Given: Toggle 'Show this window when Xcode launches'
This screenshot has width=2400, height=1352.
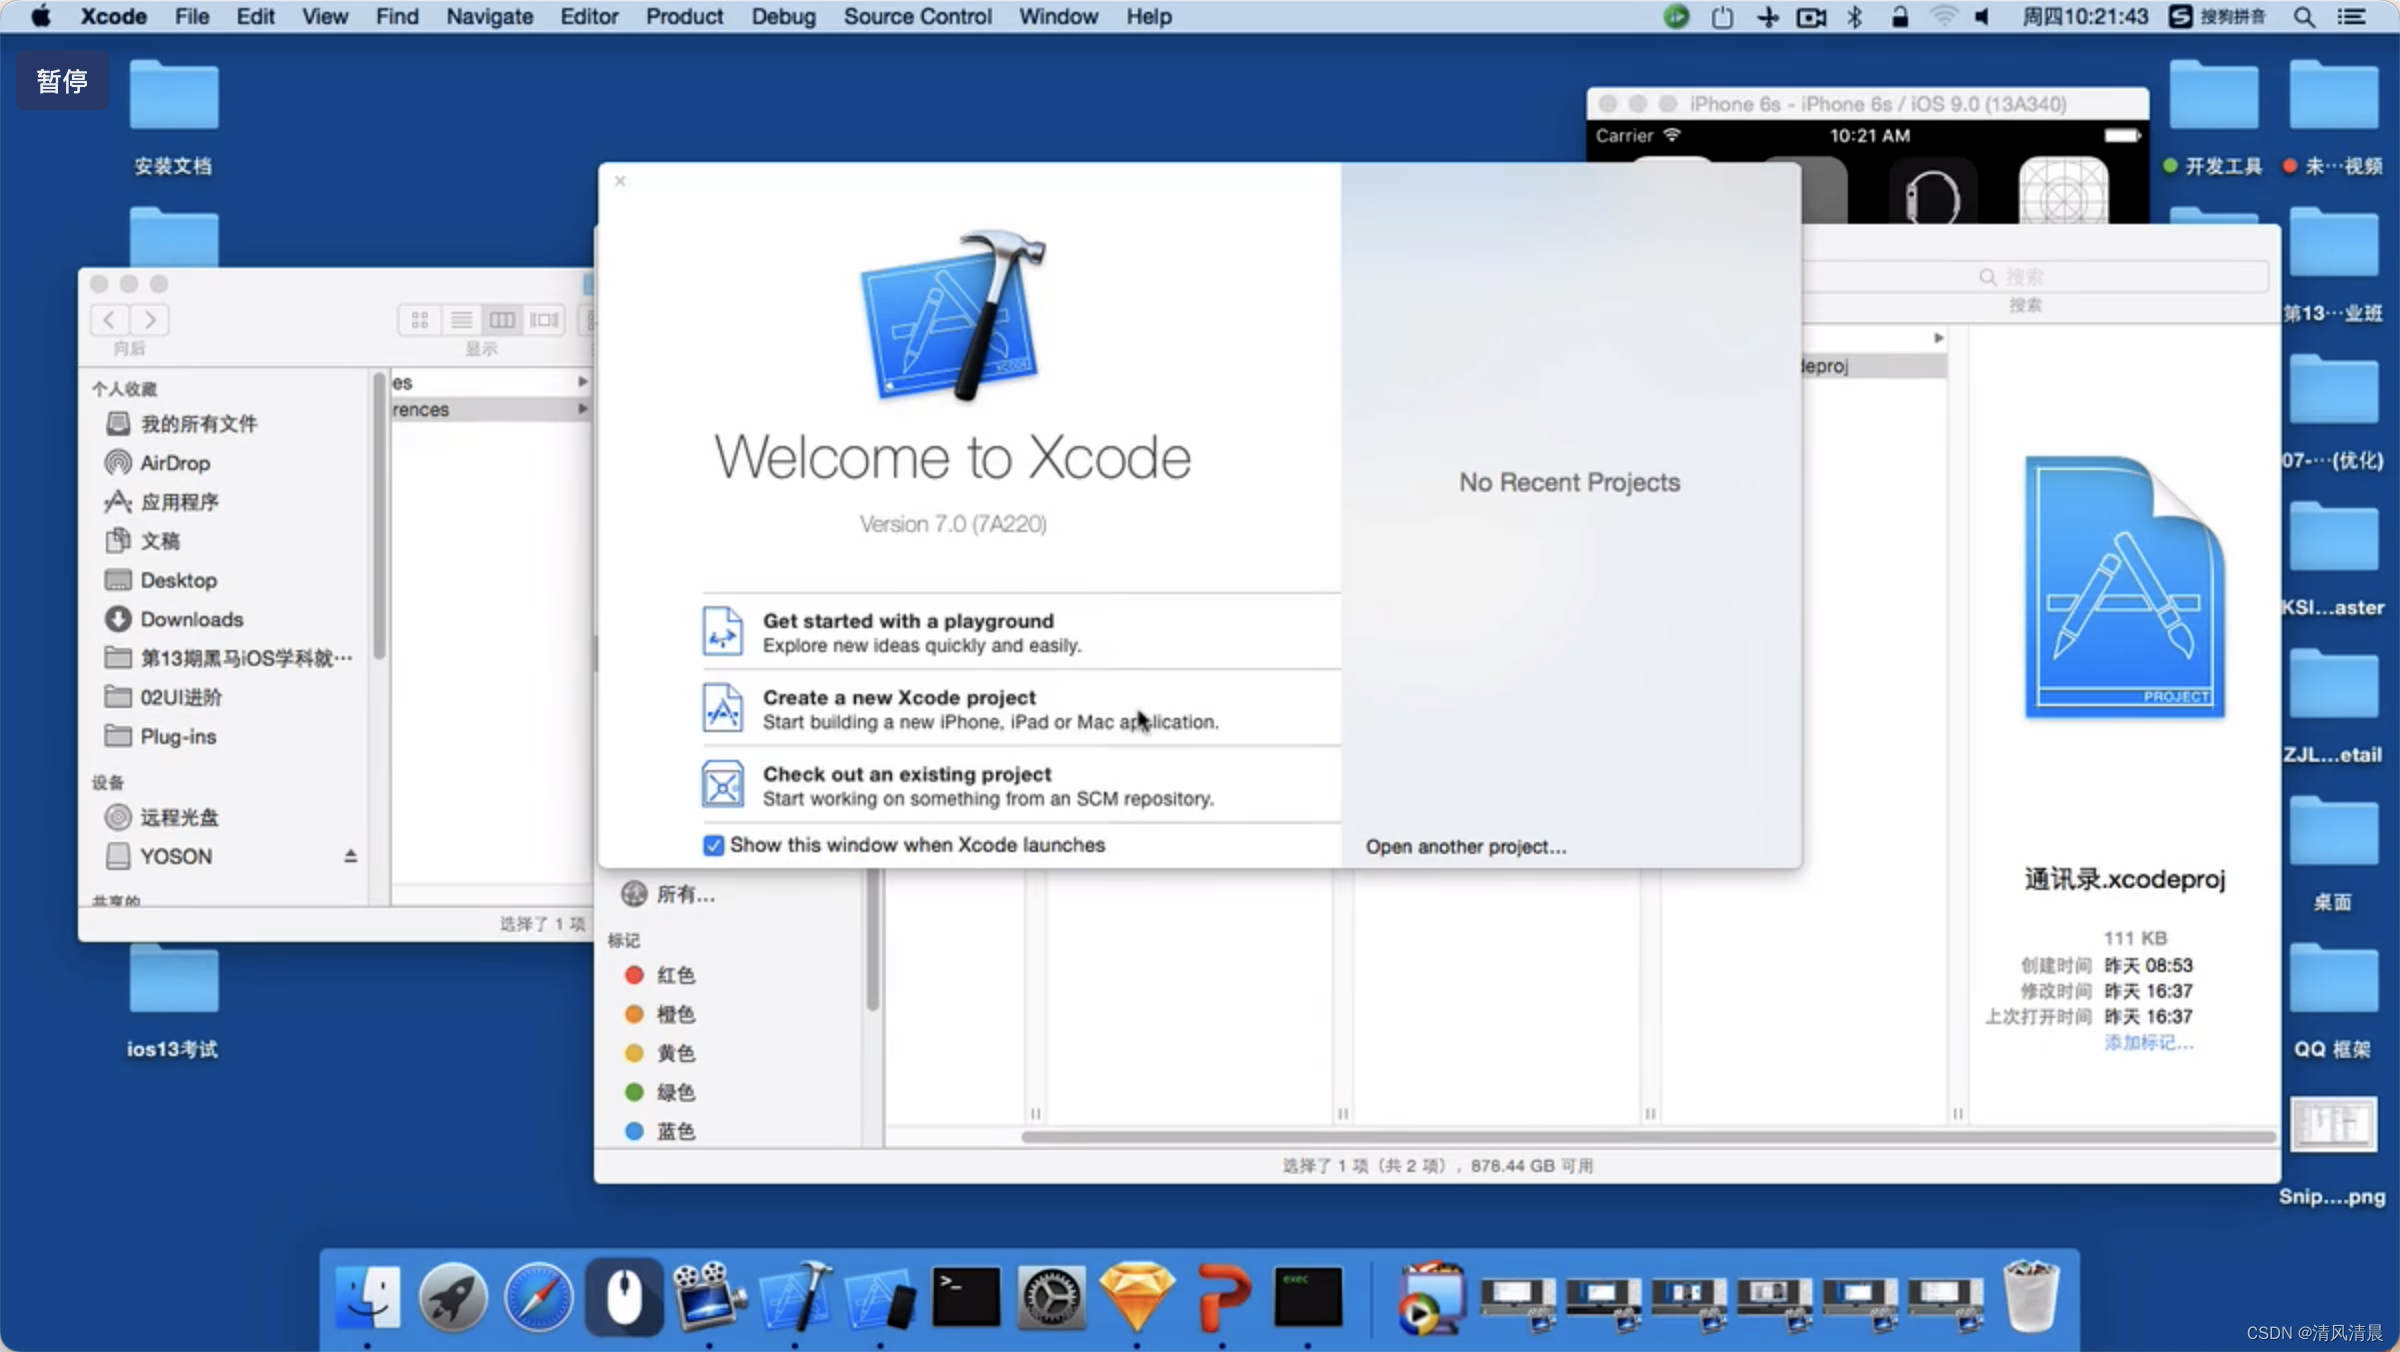Looking at the screenshot, I should point(710,844).
